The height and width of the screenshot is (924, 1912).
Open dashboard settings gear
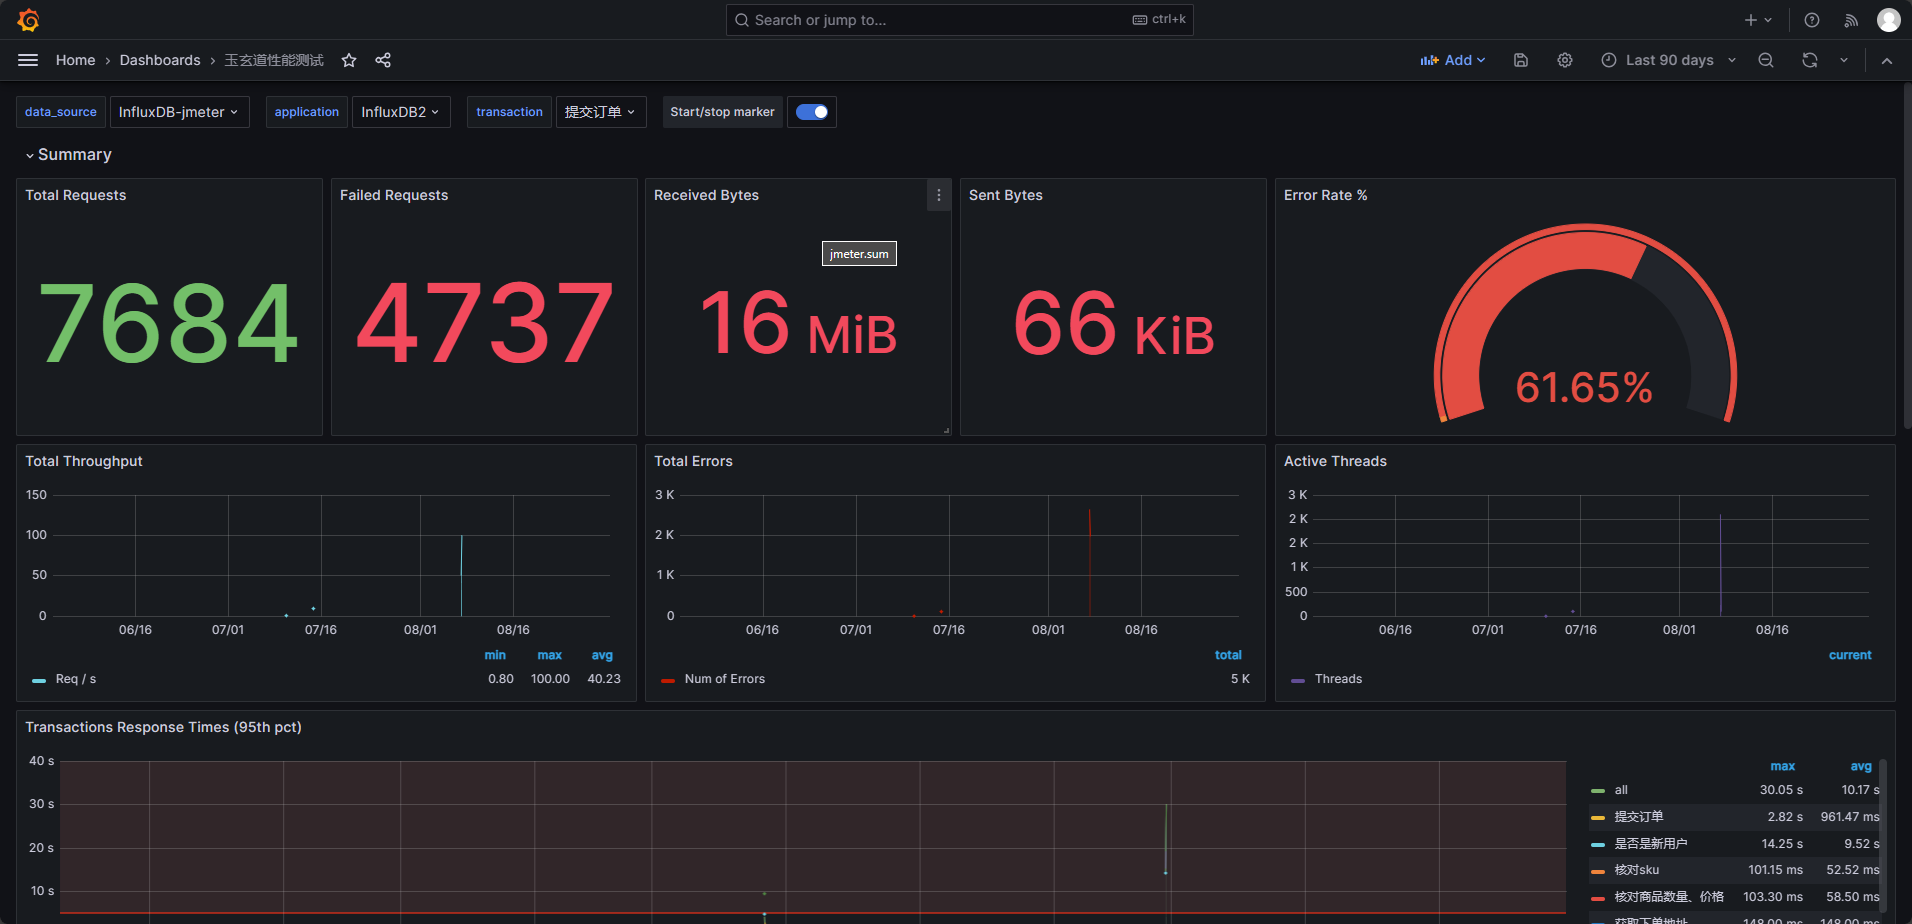click(x=1565, y=60)
